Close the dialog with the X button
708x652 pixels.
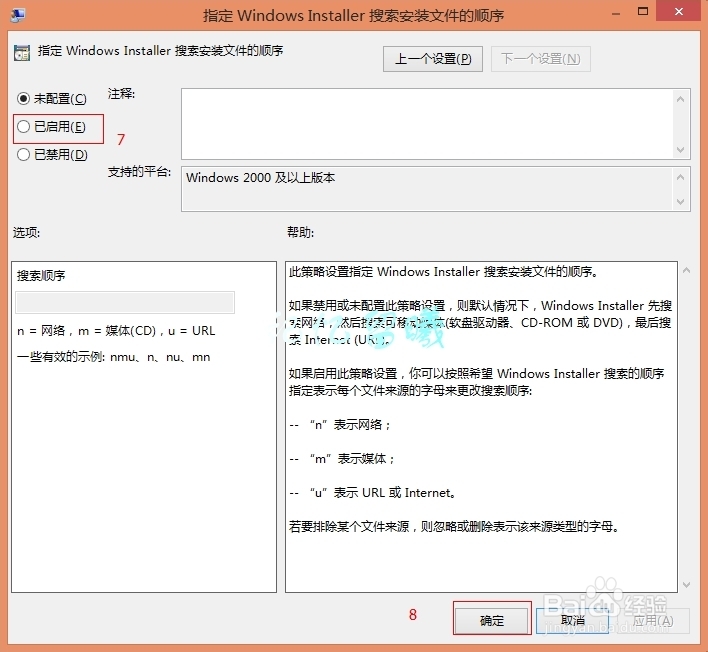pos(679,12)
